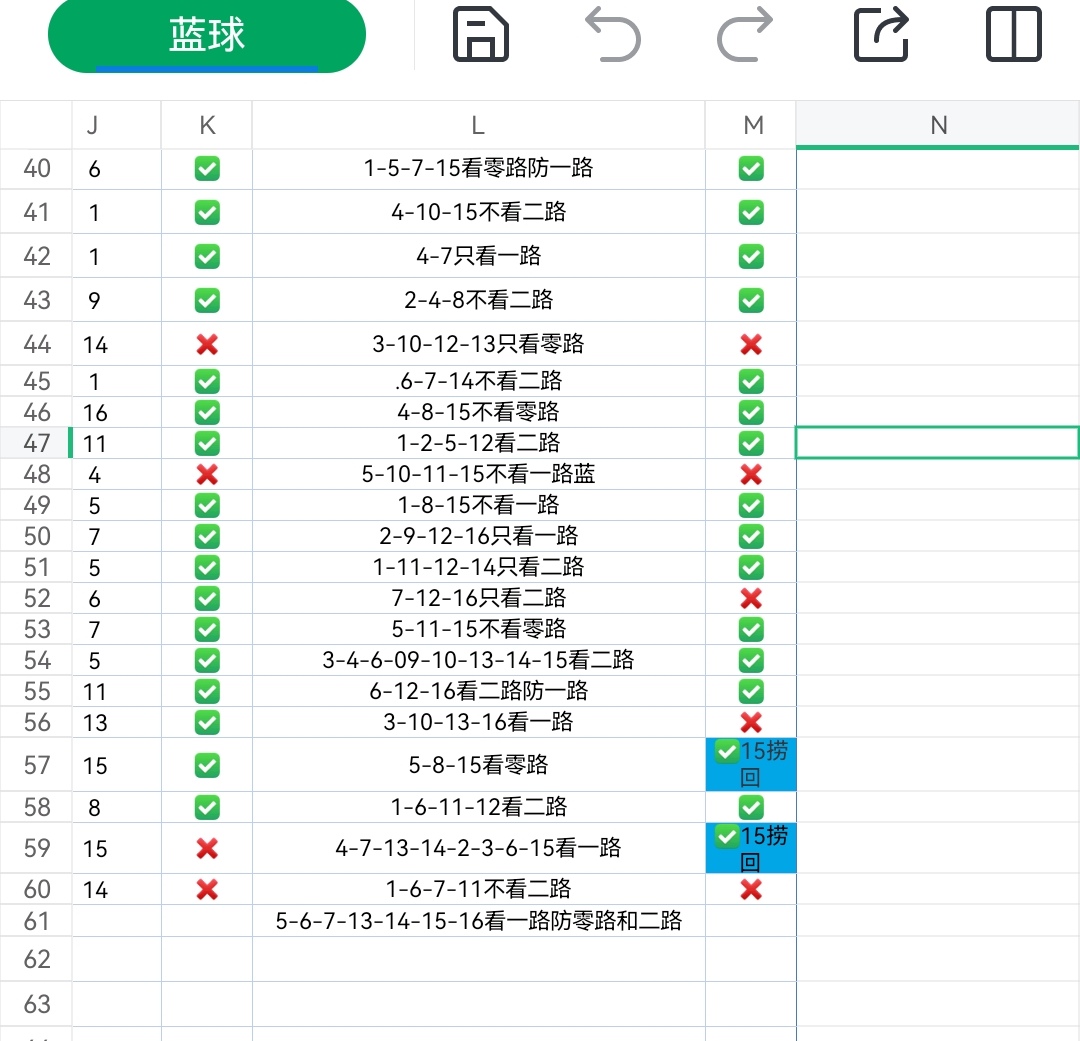Toggle the red X in cell M60

tap(751, 889)
